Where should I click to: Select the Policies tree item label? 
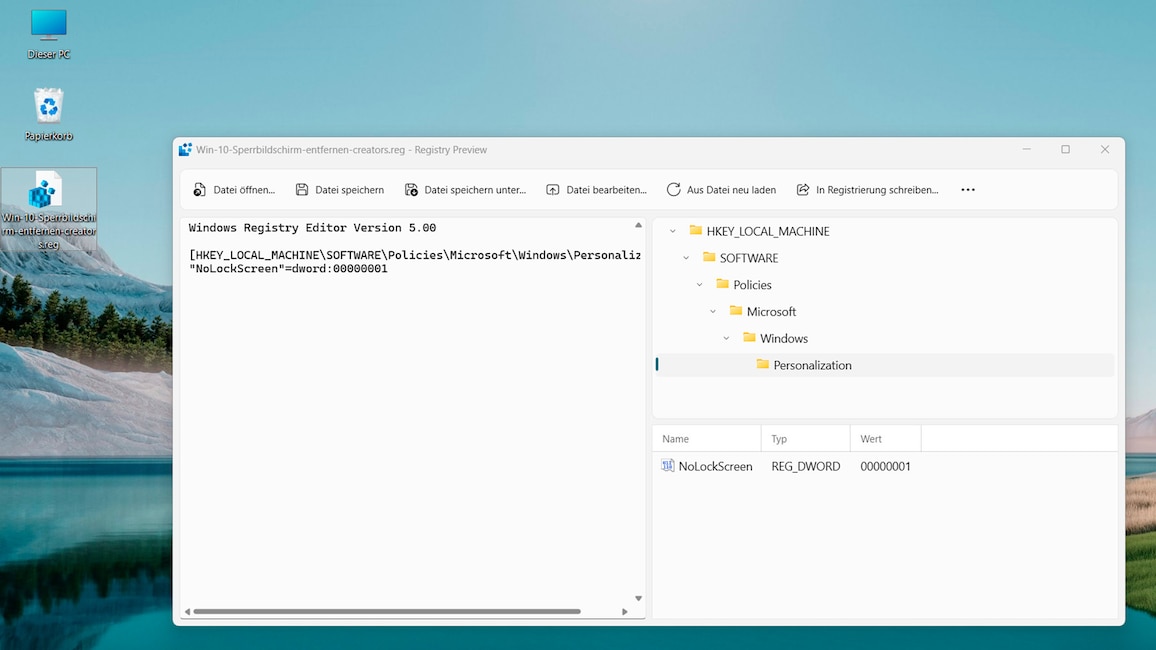click(752, 285)
